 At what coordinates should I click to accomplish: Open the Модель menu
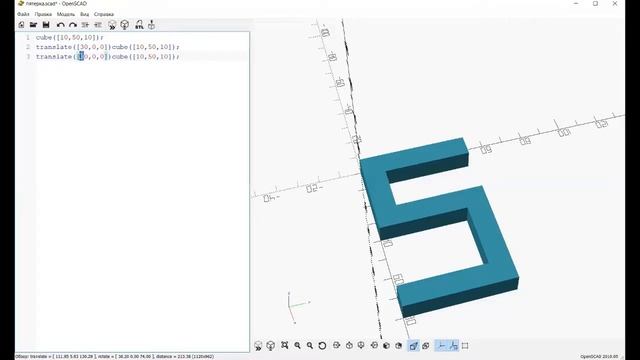(66, 14)
